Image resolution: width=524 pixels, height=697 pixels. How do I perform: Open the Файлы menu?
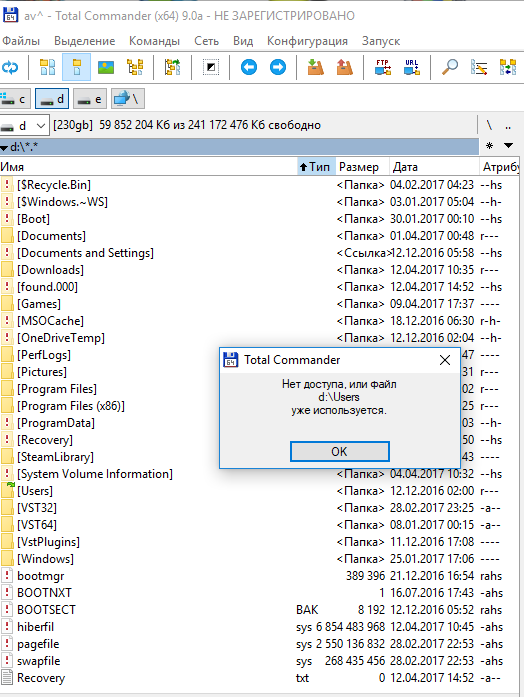click(x=21, y=41)
